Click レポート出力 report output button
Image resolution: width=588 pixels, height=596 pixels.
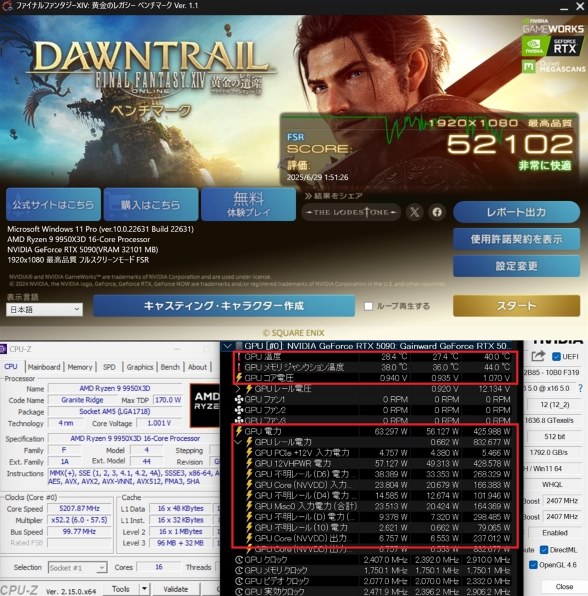516,212
